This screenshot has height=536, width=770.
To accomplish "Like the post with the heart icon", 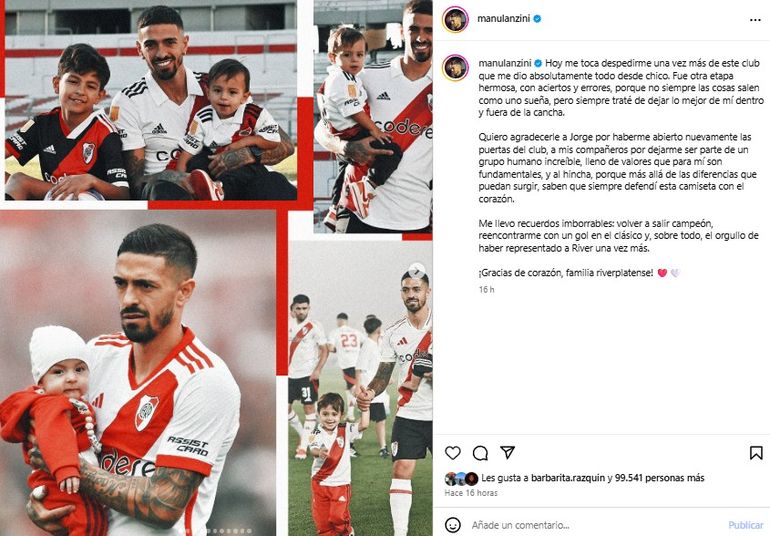I will click(x=452, y=452).
